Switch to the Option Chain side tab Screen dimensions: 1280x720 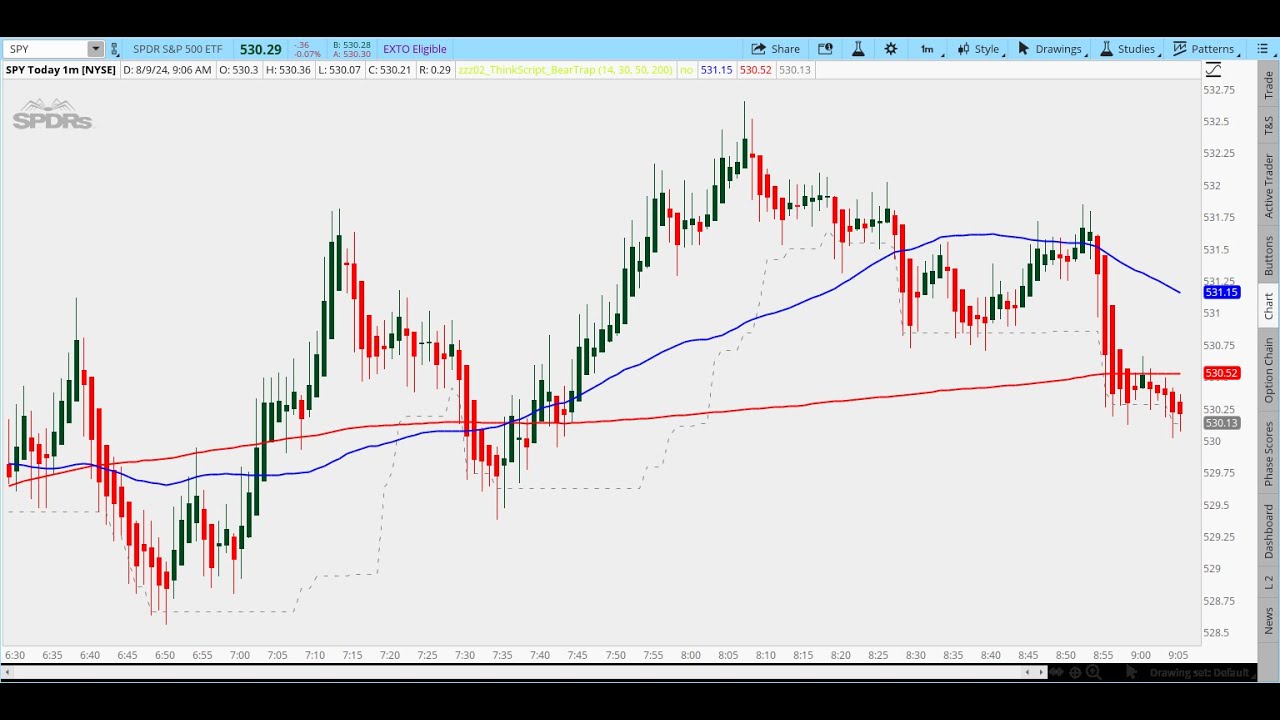tap(1268, 370)
